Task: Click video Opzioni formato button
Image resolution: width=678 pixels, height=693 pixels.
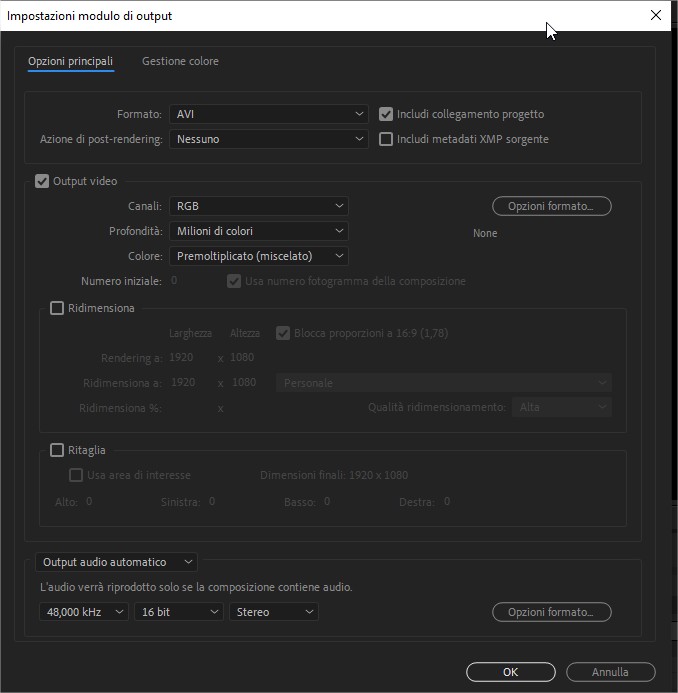Action: point(551,206)
